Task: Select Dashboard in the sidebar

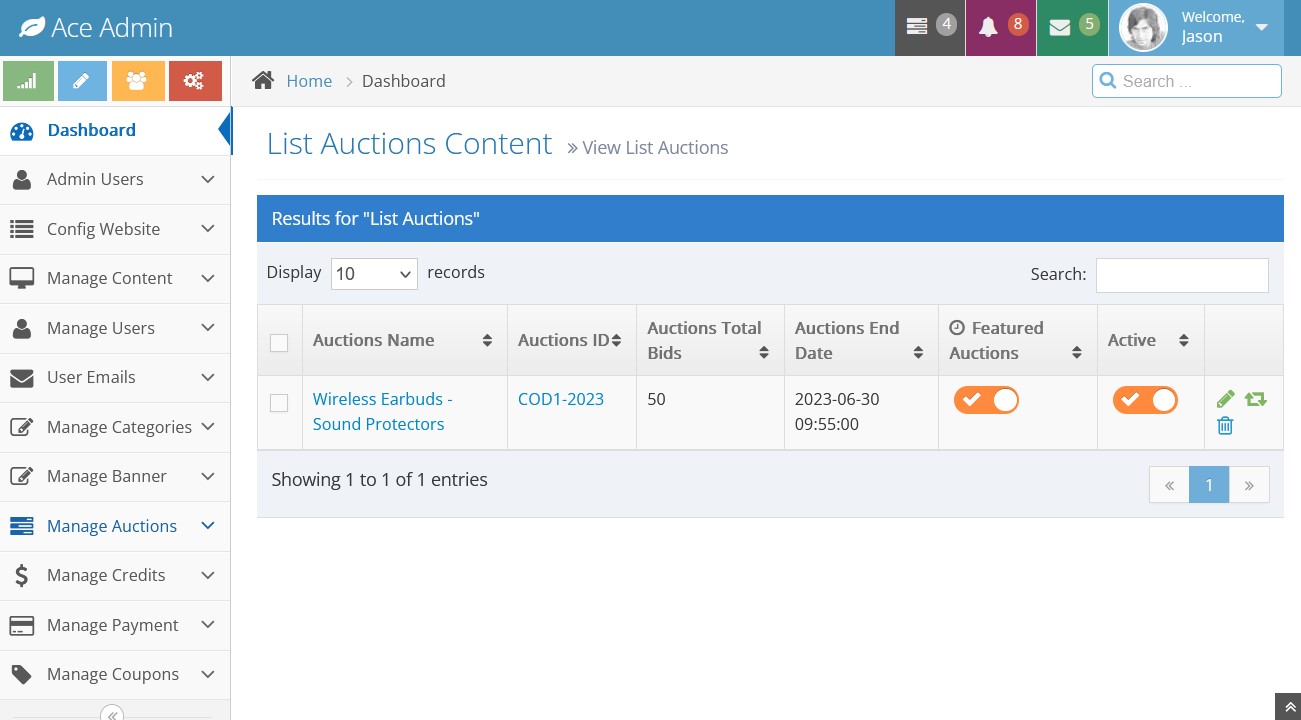Action: tap(91, 130)
